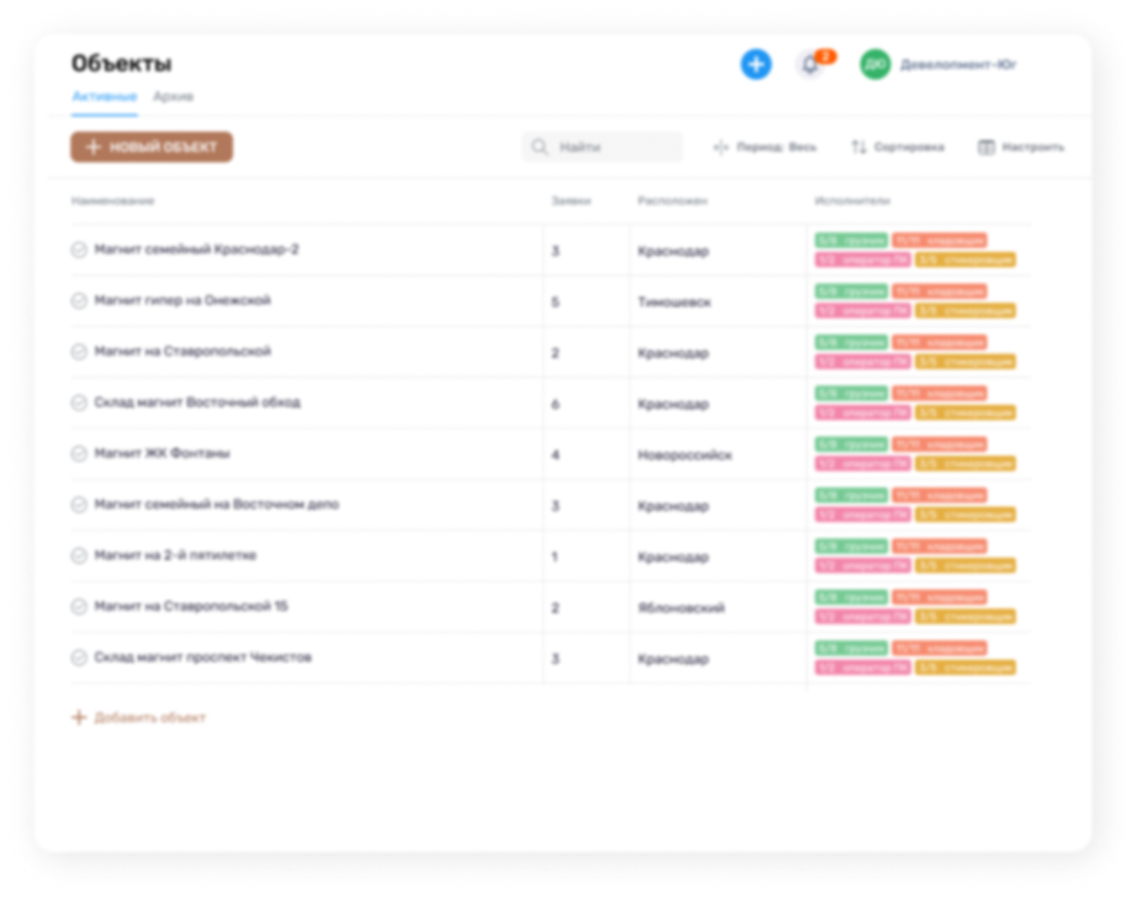Click the Расположен column header
This screenshot has height=898, width=1138.
672,200
